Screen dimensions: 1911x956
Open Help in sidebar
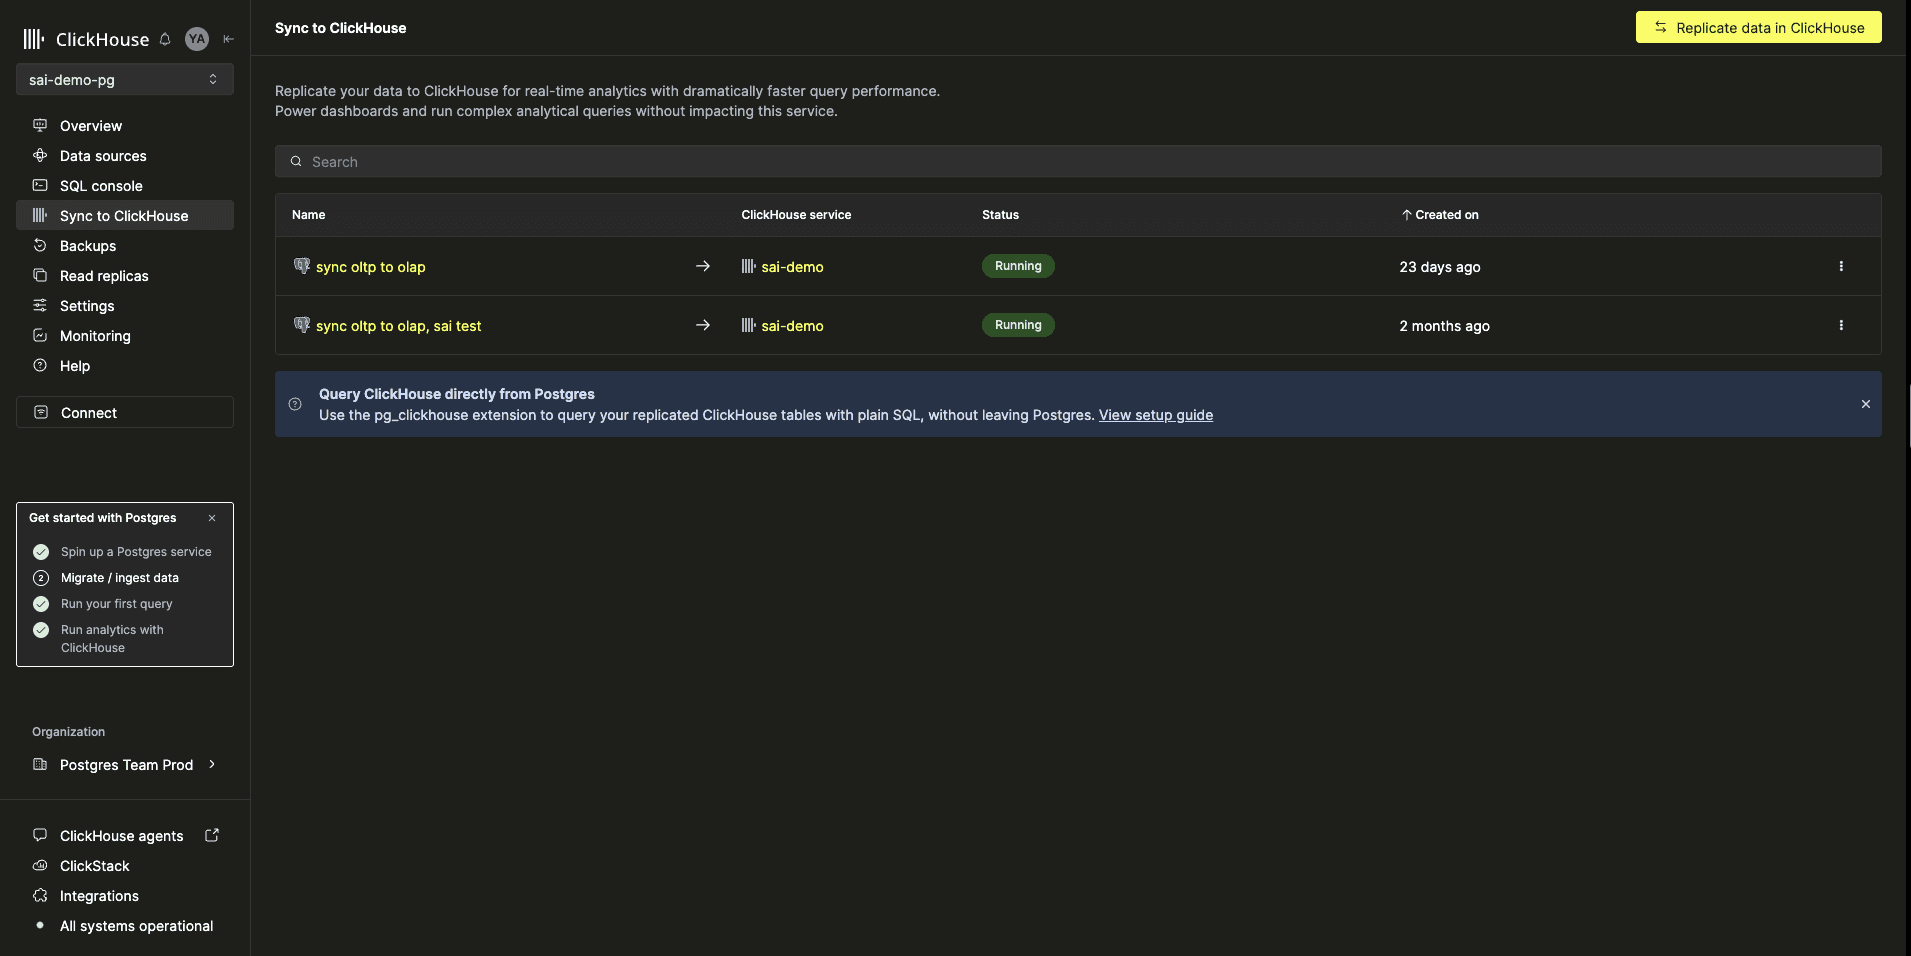click(125, 366)
